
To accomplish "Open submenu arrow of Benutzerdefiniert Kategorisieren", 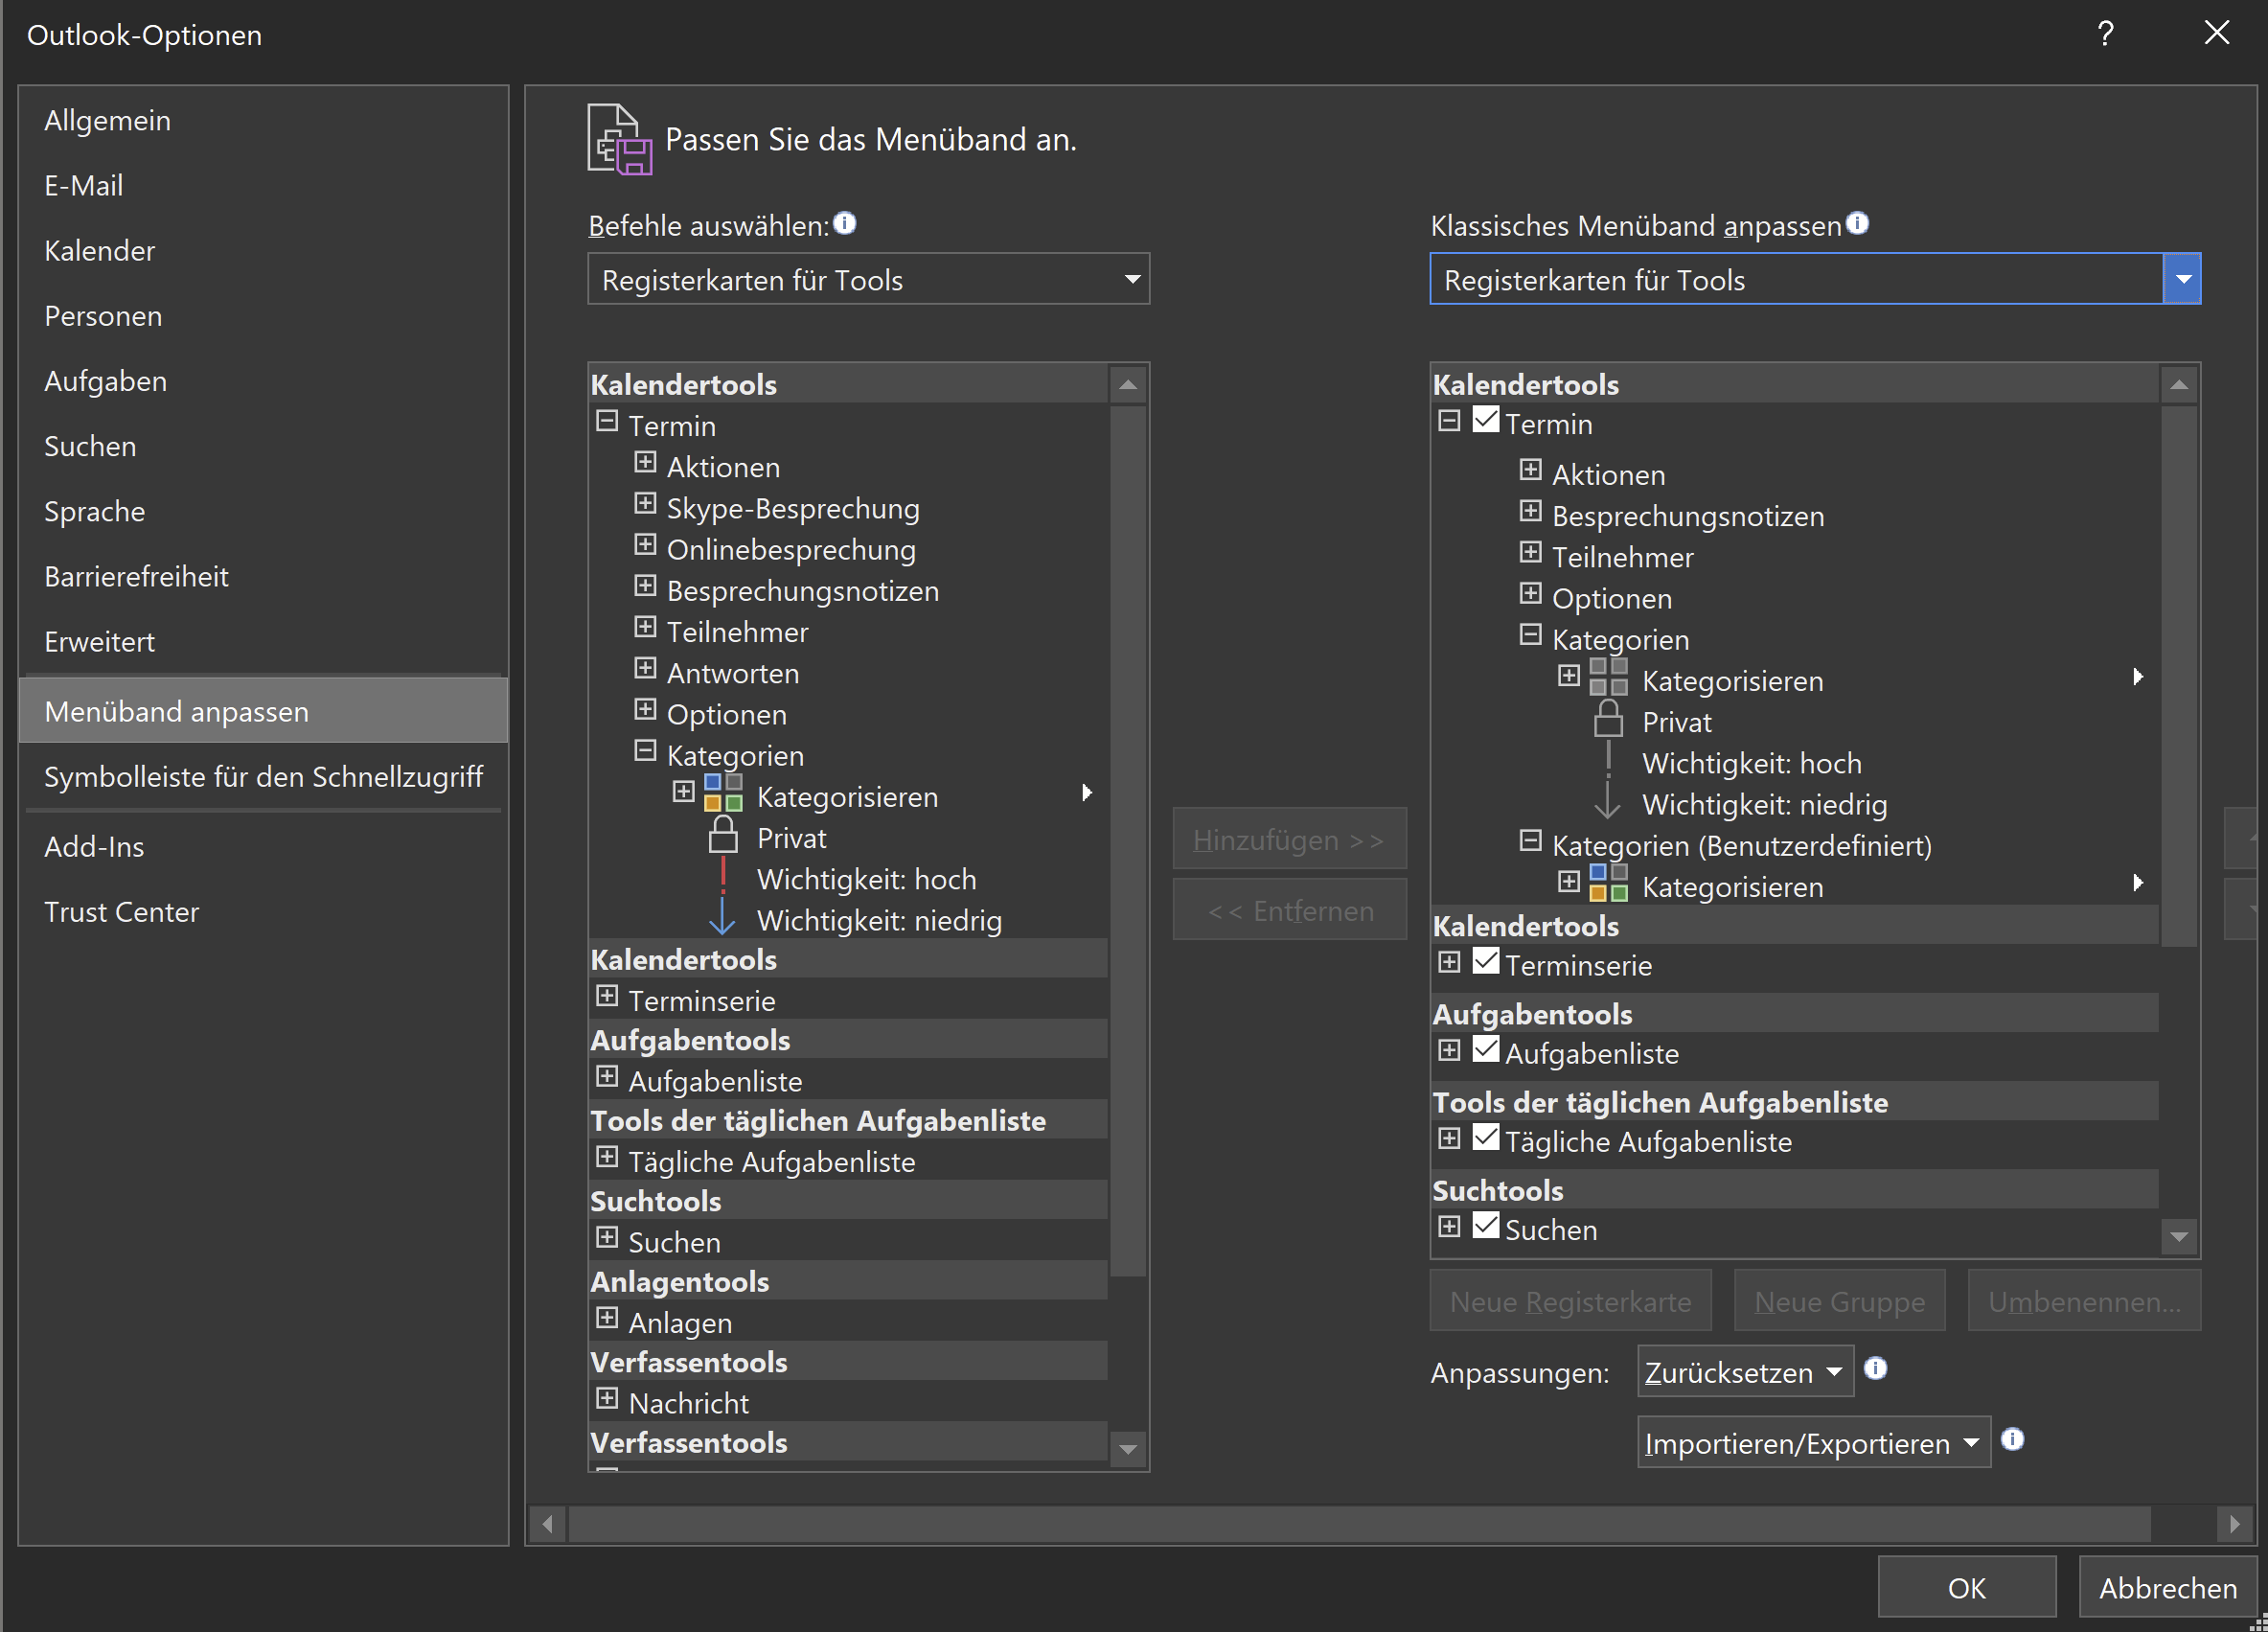I will tap(2137, 883).
